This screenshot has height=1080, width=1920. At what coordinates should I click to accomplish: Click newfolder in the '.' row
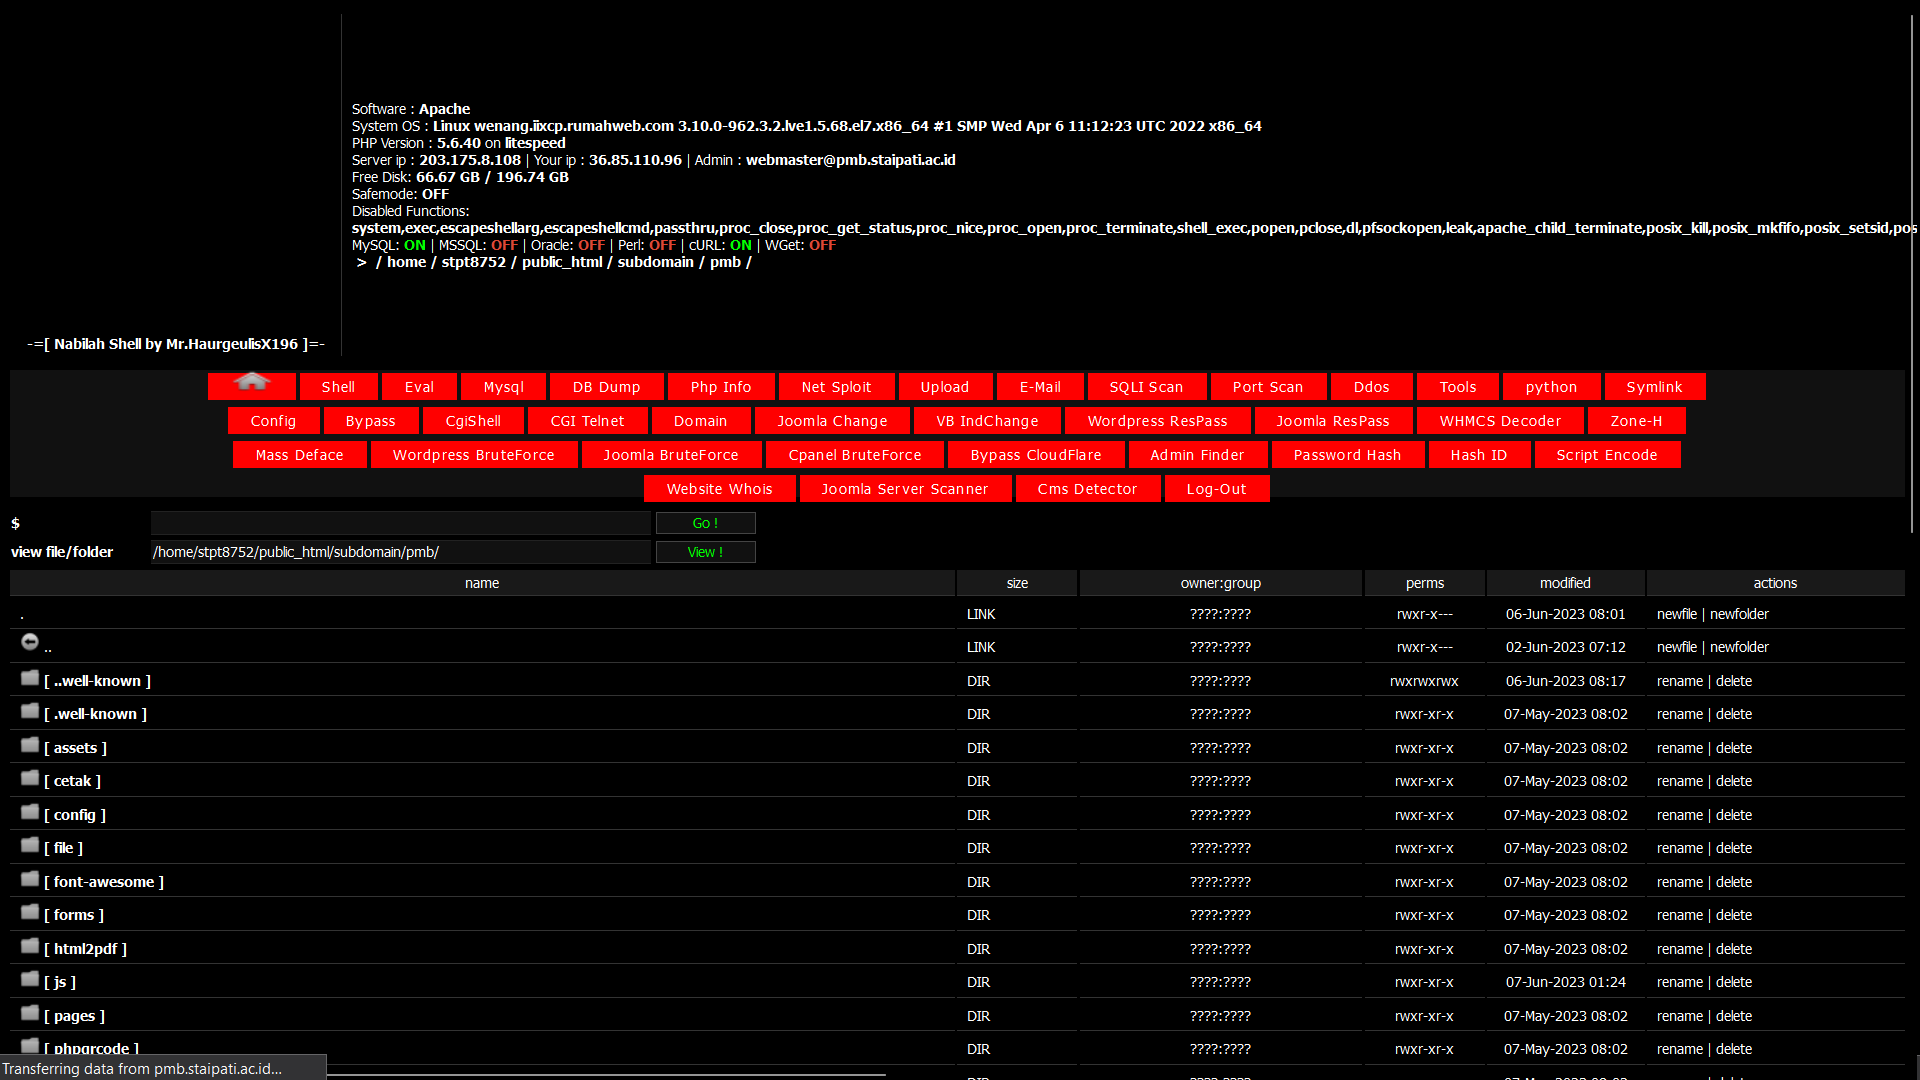coord(1740,614)
